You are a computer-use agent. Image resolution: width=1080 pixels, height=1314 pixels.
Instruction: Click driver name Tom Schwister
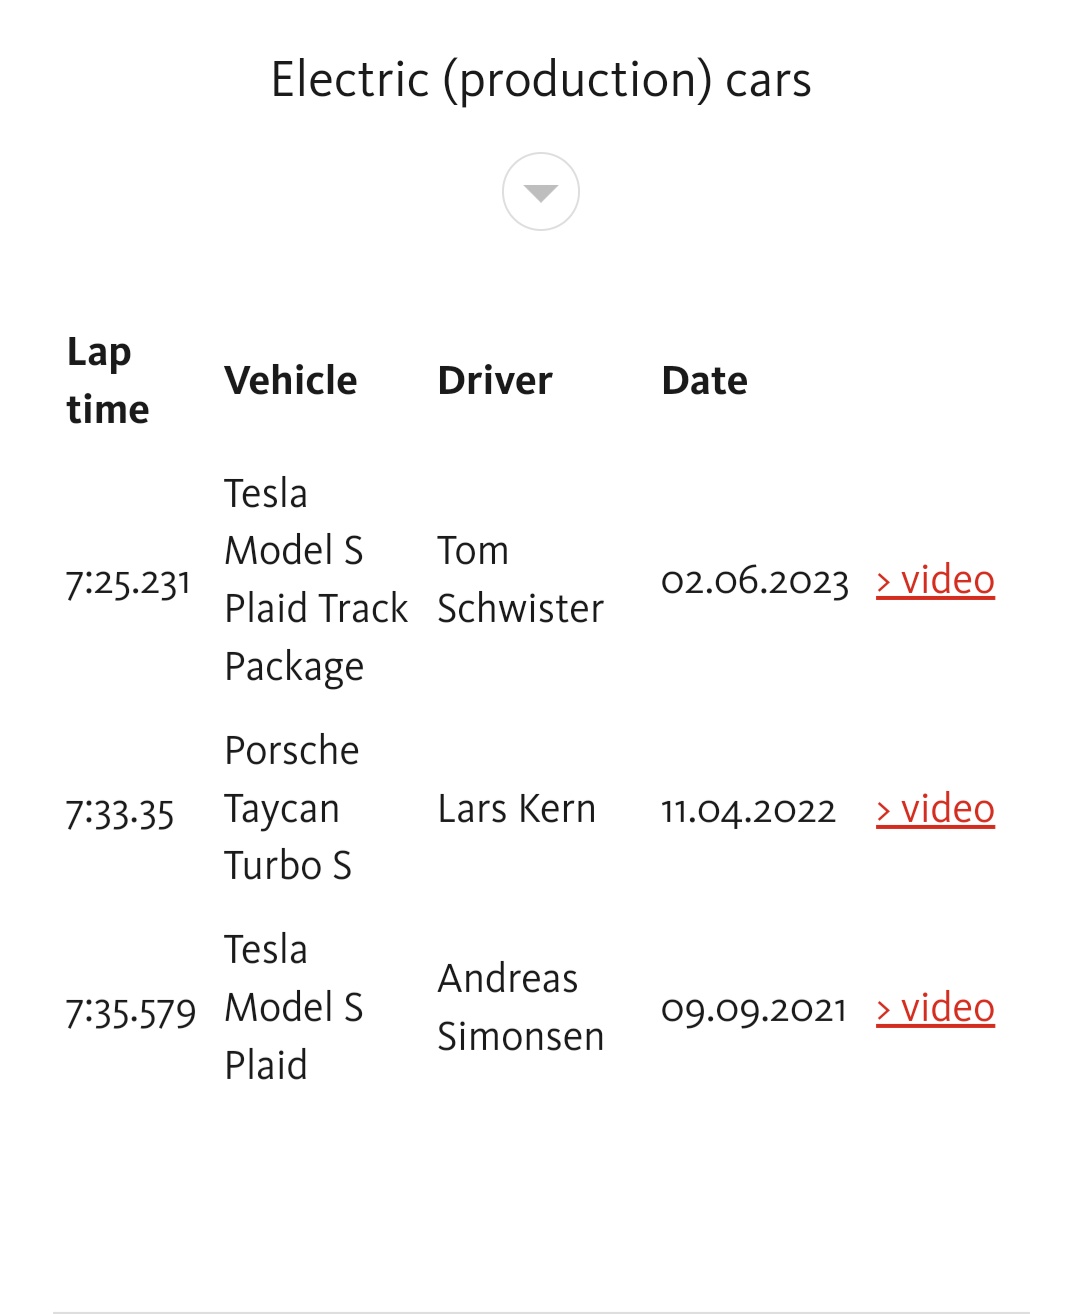[520, 580]
